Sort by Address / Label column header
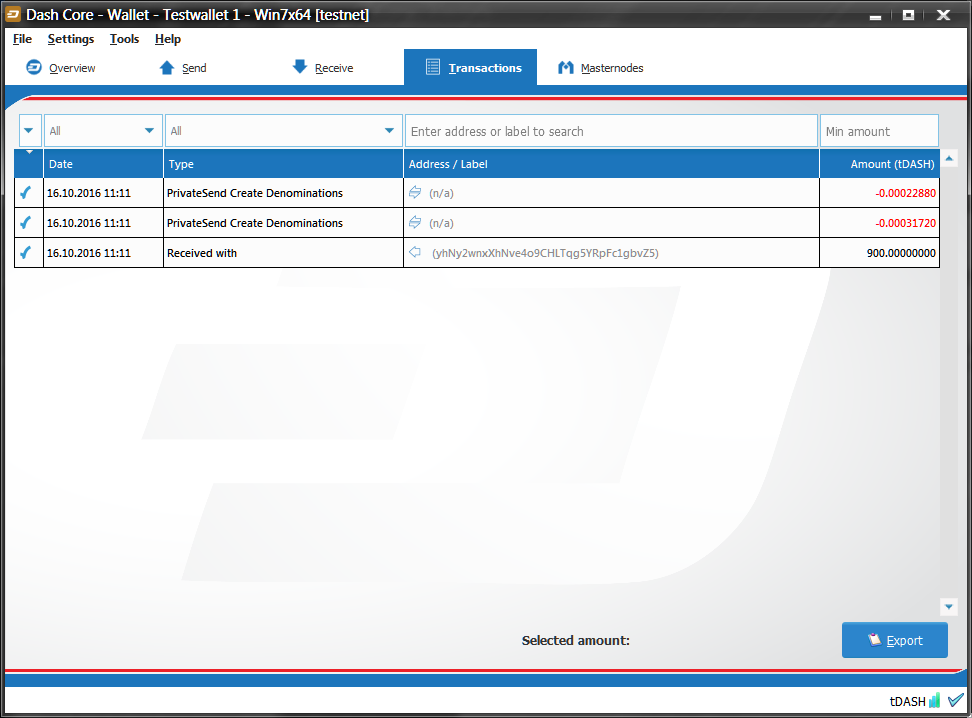 pyautogui.click(x=611, y=164)
